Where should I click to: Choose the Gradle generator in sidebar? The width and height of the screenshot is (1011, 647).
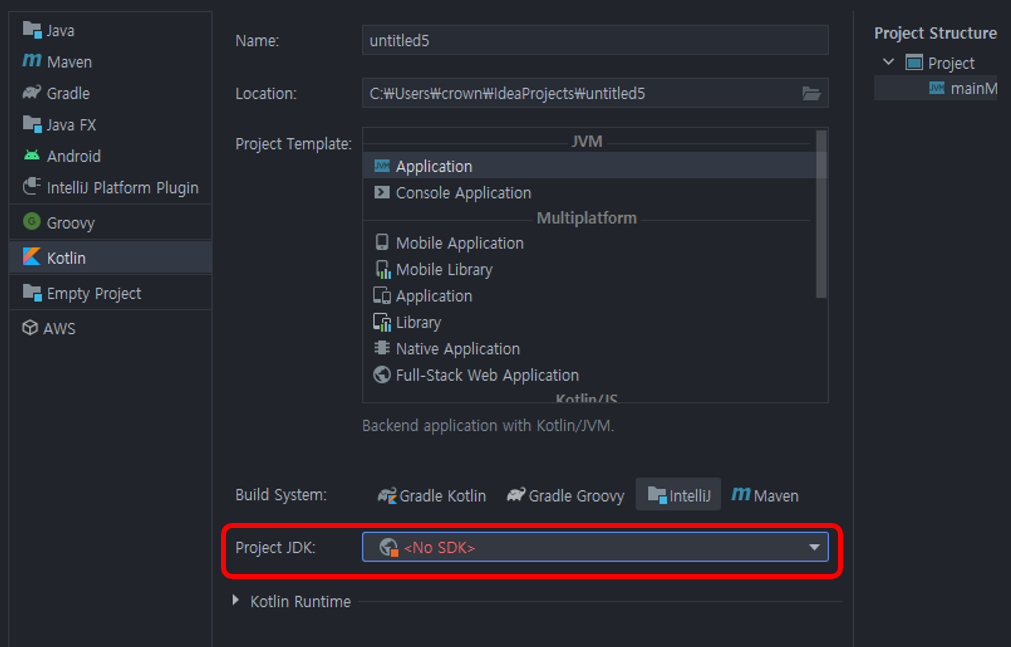point(111,93)
